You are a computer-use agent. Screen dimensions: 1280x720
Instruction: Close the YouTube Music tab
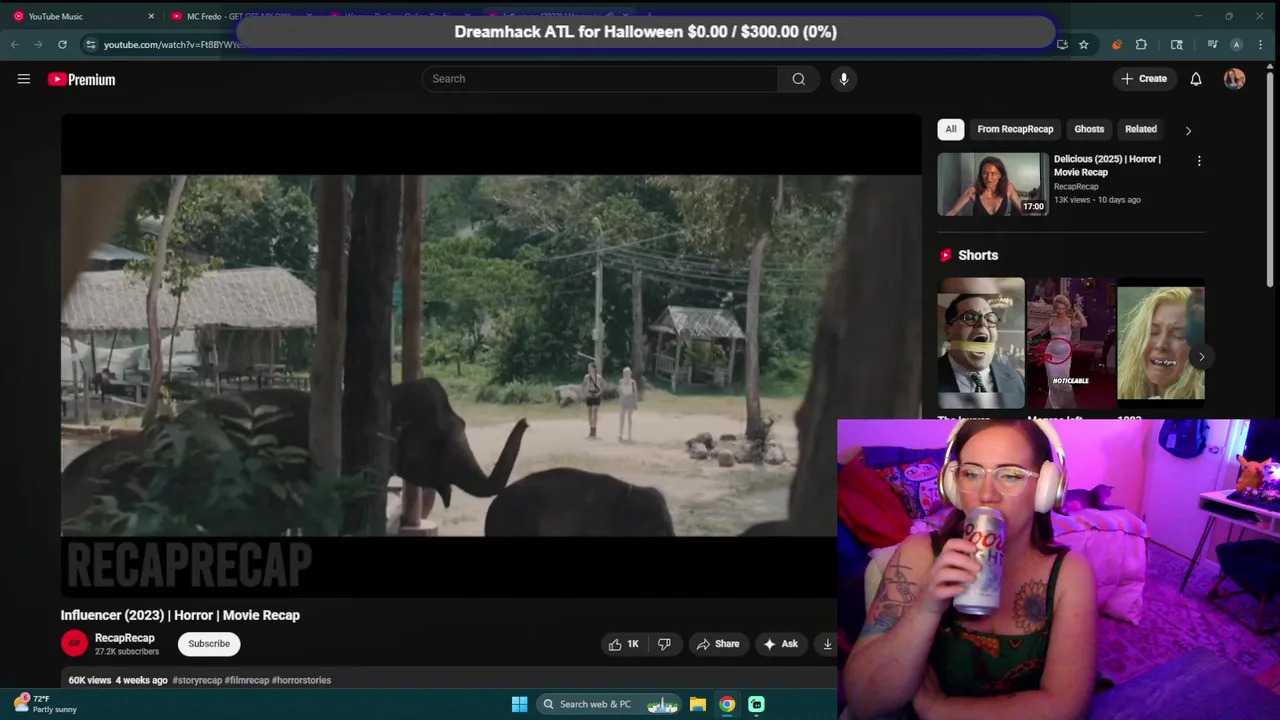click(x=151, y=16)
